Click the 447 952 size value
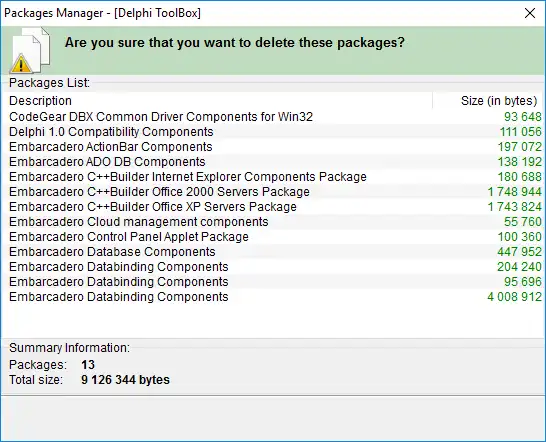This screenshot has height=442, width=546. point(520,251)
